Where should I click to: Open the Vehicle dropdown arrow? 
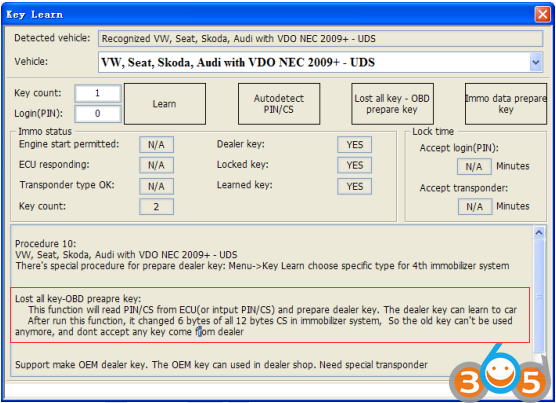click(536, 62)
